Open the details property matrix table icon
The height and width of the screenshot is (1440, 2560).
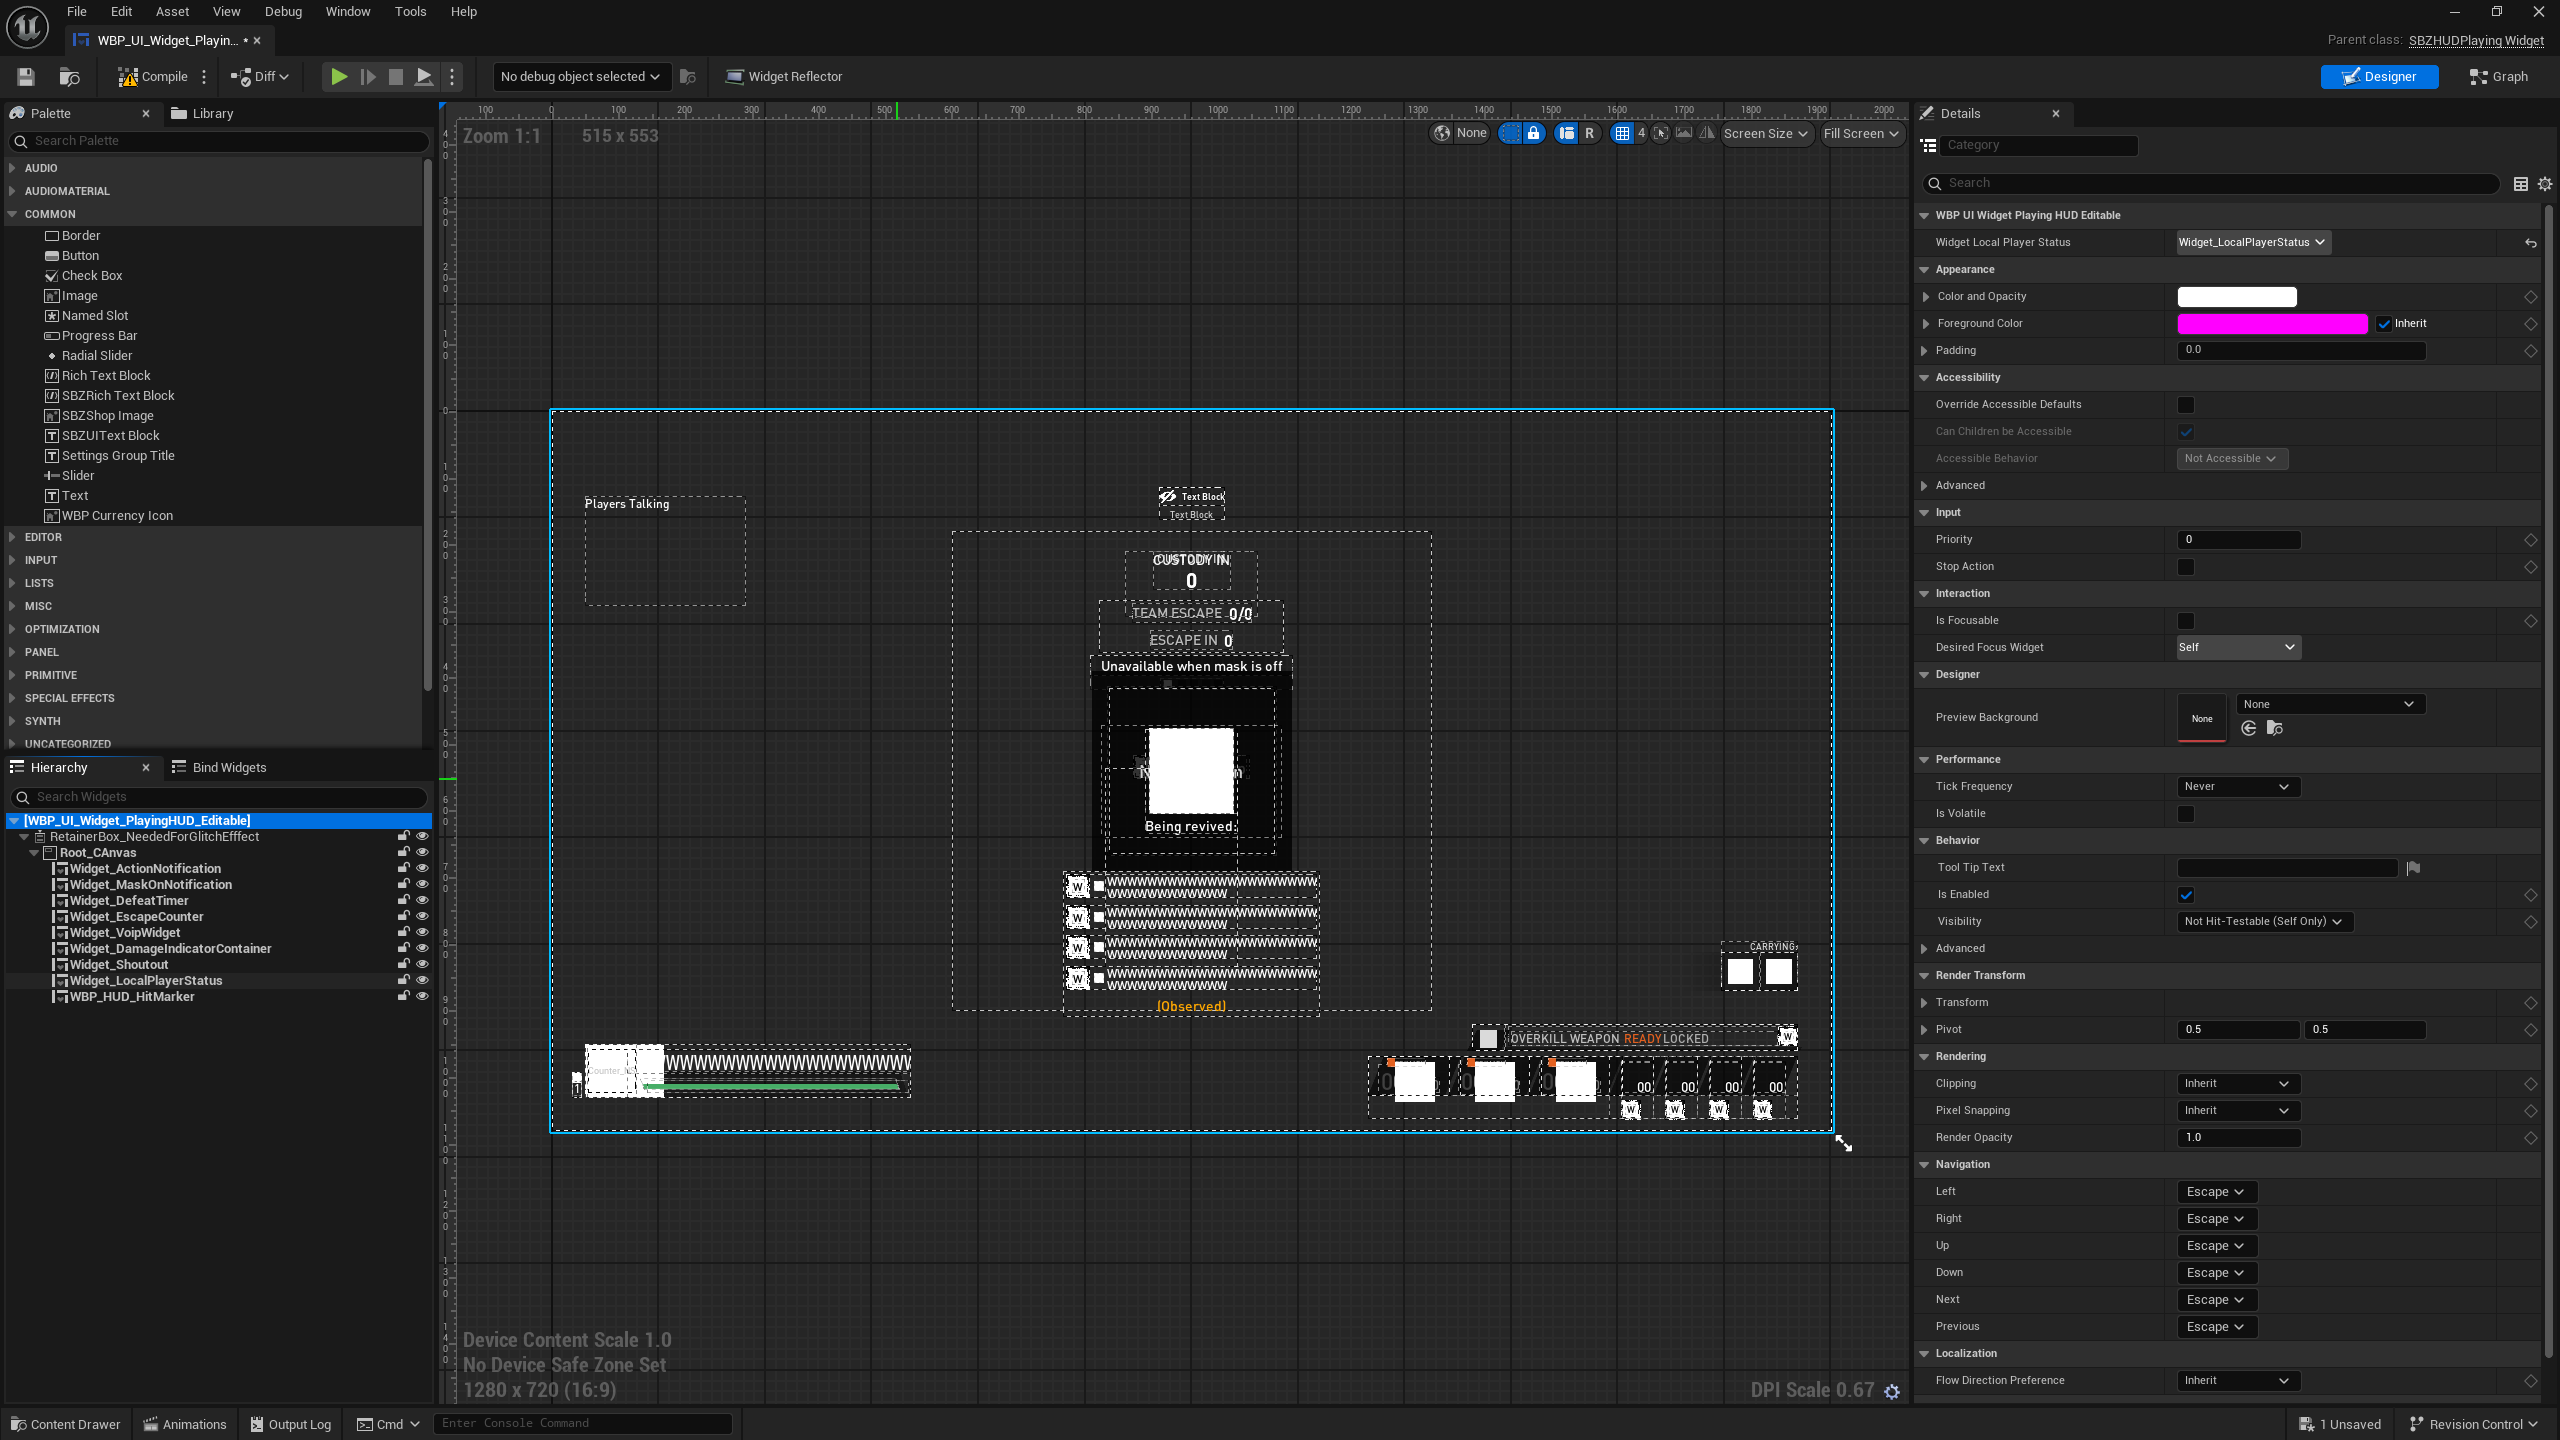[2521, 184]
